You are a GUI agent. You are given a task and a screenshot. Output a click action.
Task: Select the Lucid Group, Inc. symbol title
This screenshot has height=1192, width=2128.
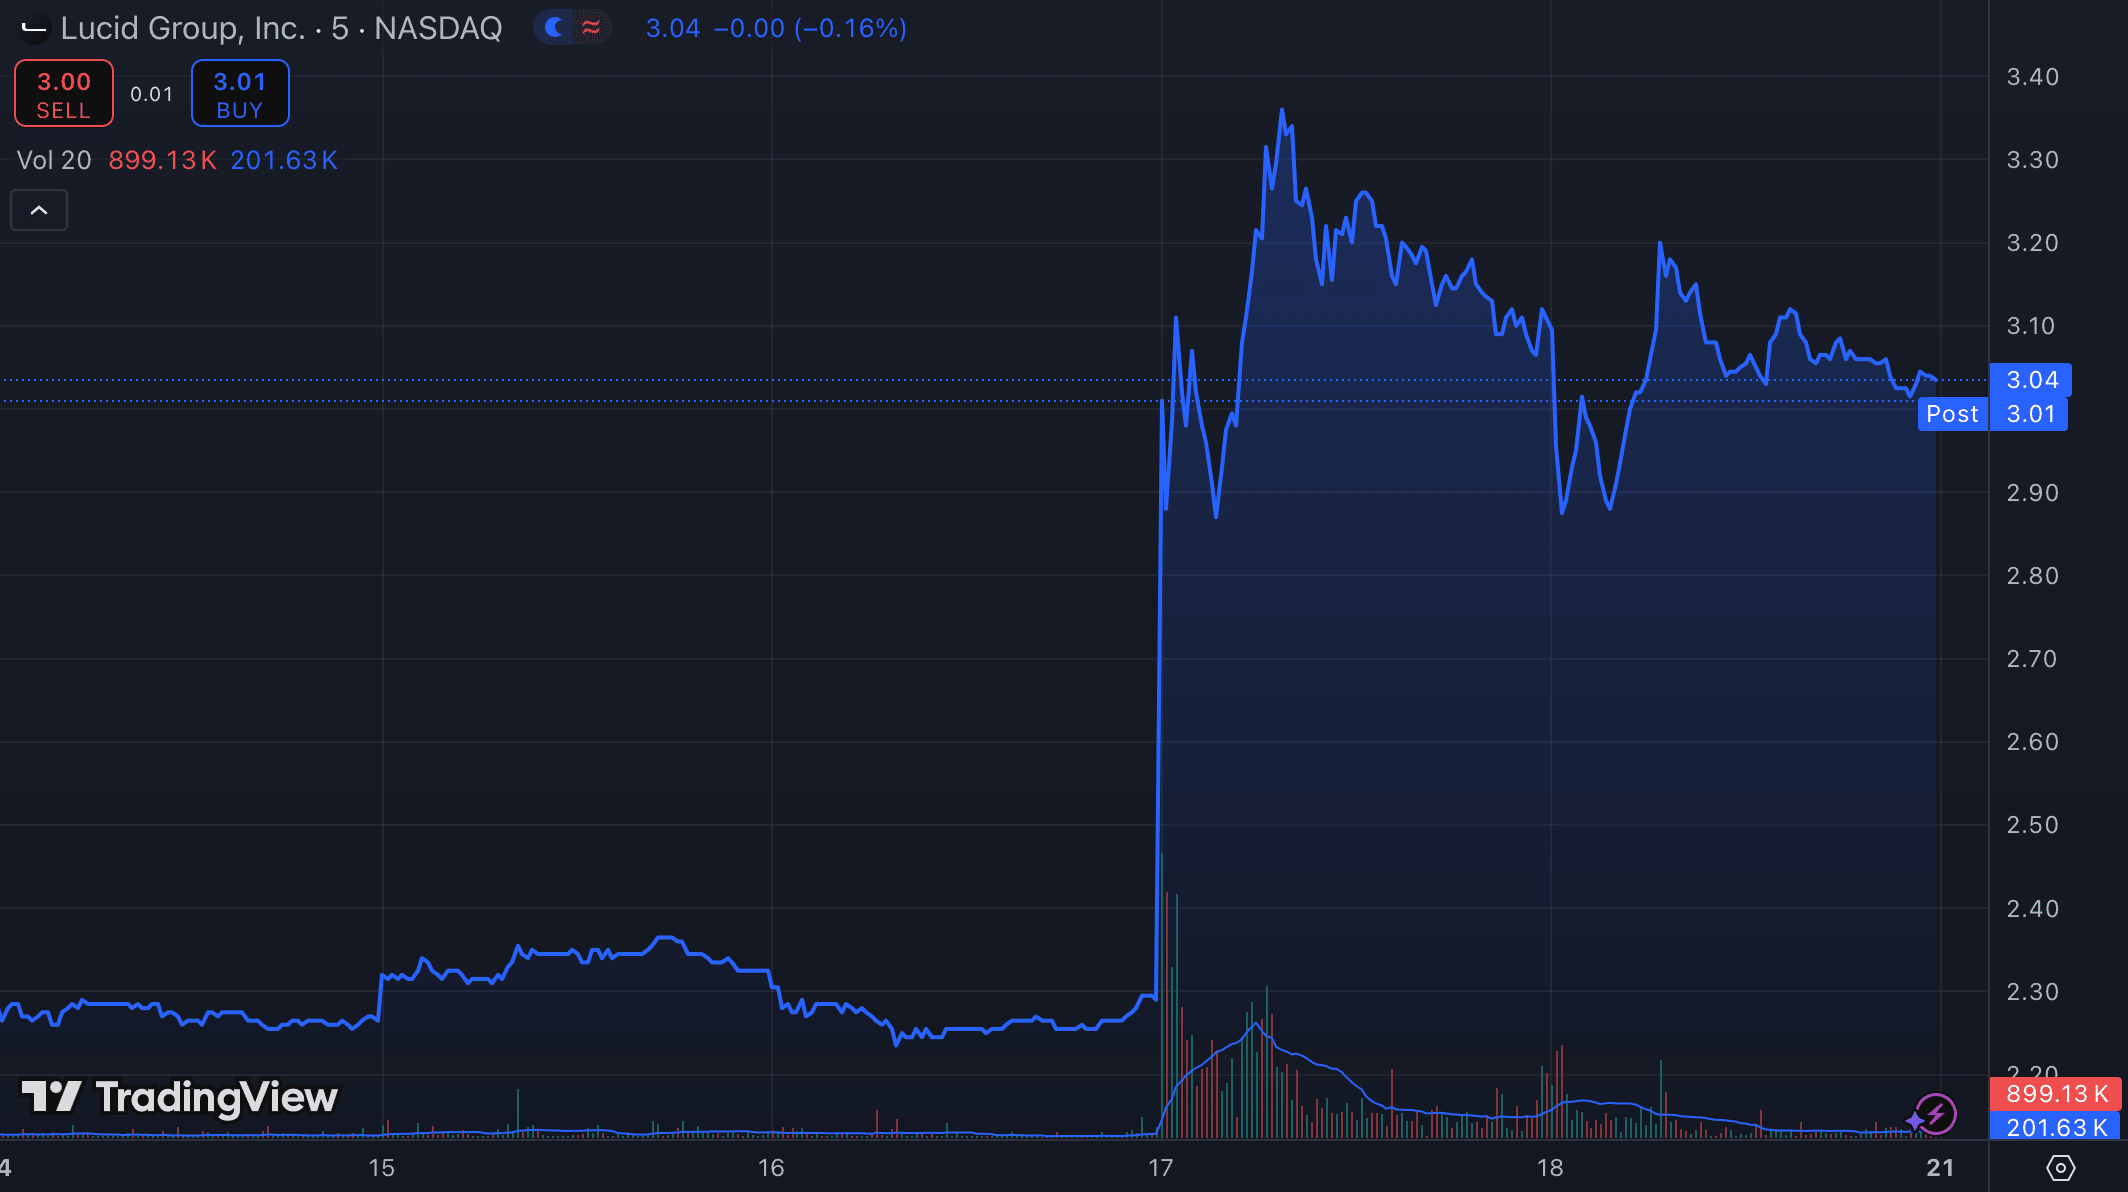pyautogui.click(x=183, y=28)
